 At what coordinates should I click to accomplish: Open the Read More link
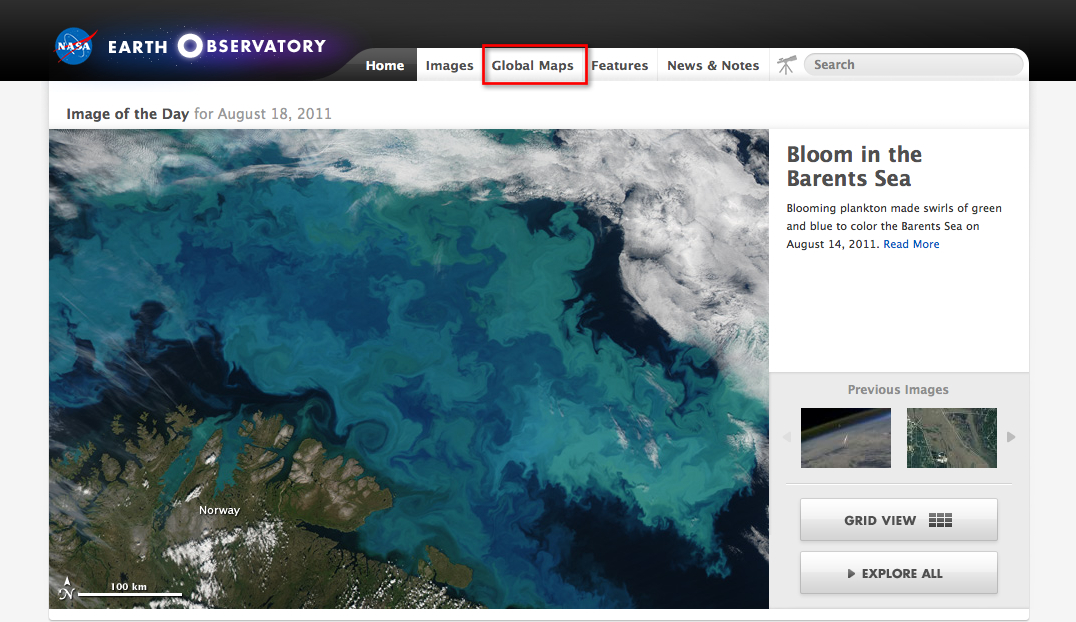coord(910,244)
